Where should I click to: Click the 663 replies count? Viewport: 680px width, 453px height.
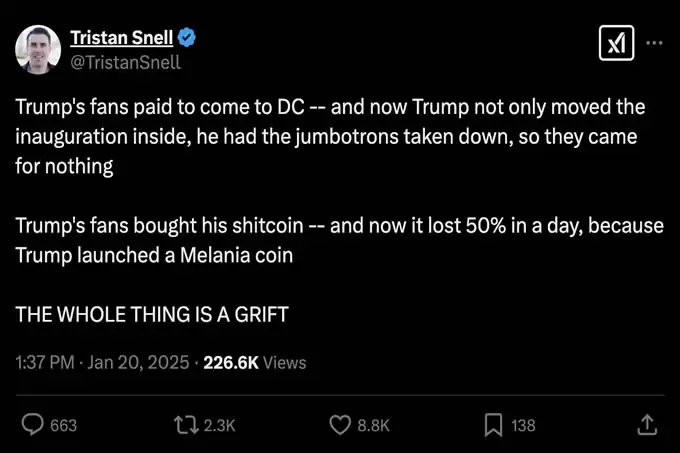(x=63, y=425)
